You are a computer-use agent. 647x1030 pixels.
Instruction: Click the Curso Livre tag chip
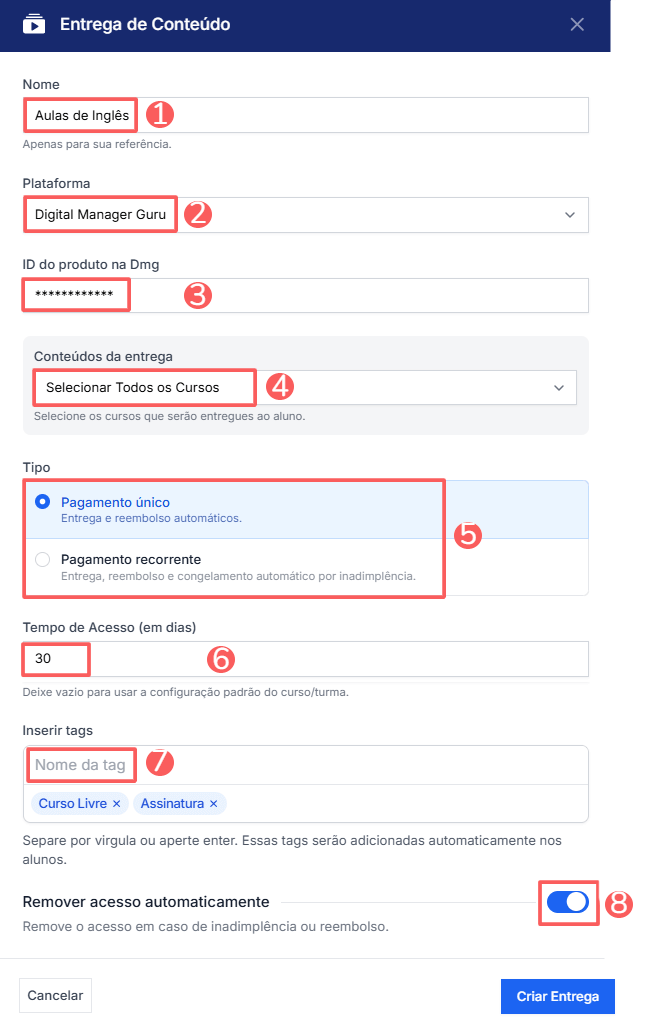click(73, 803)
